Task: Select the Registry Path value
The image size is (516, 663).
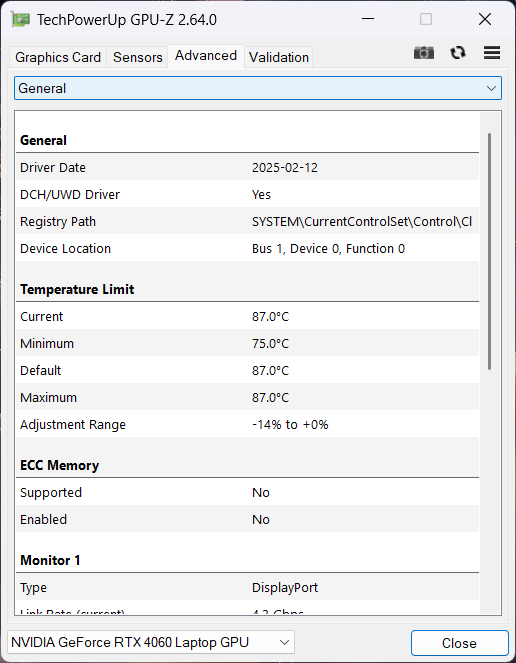Action: pyautogui.click(x=362, y=222)
